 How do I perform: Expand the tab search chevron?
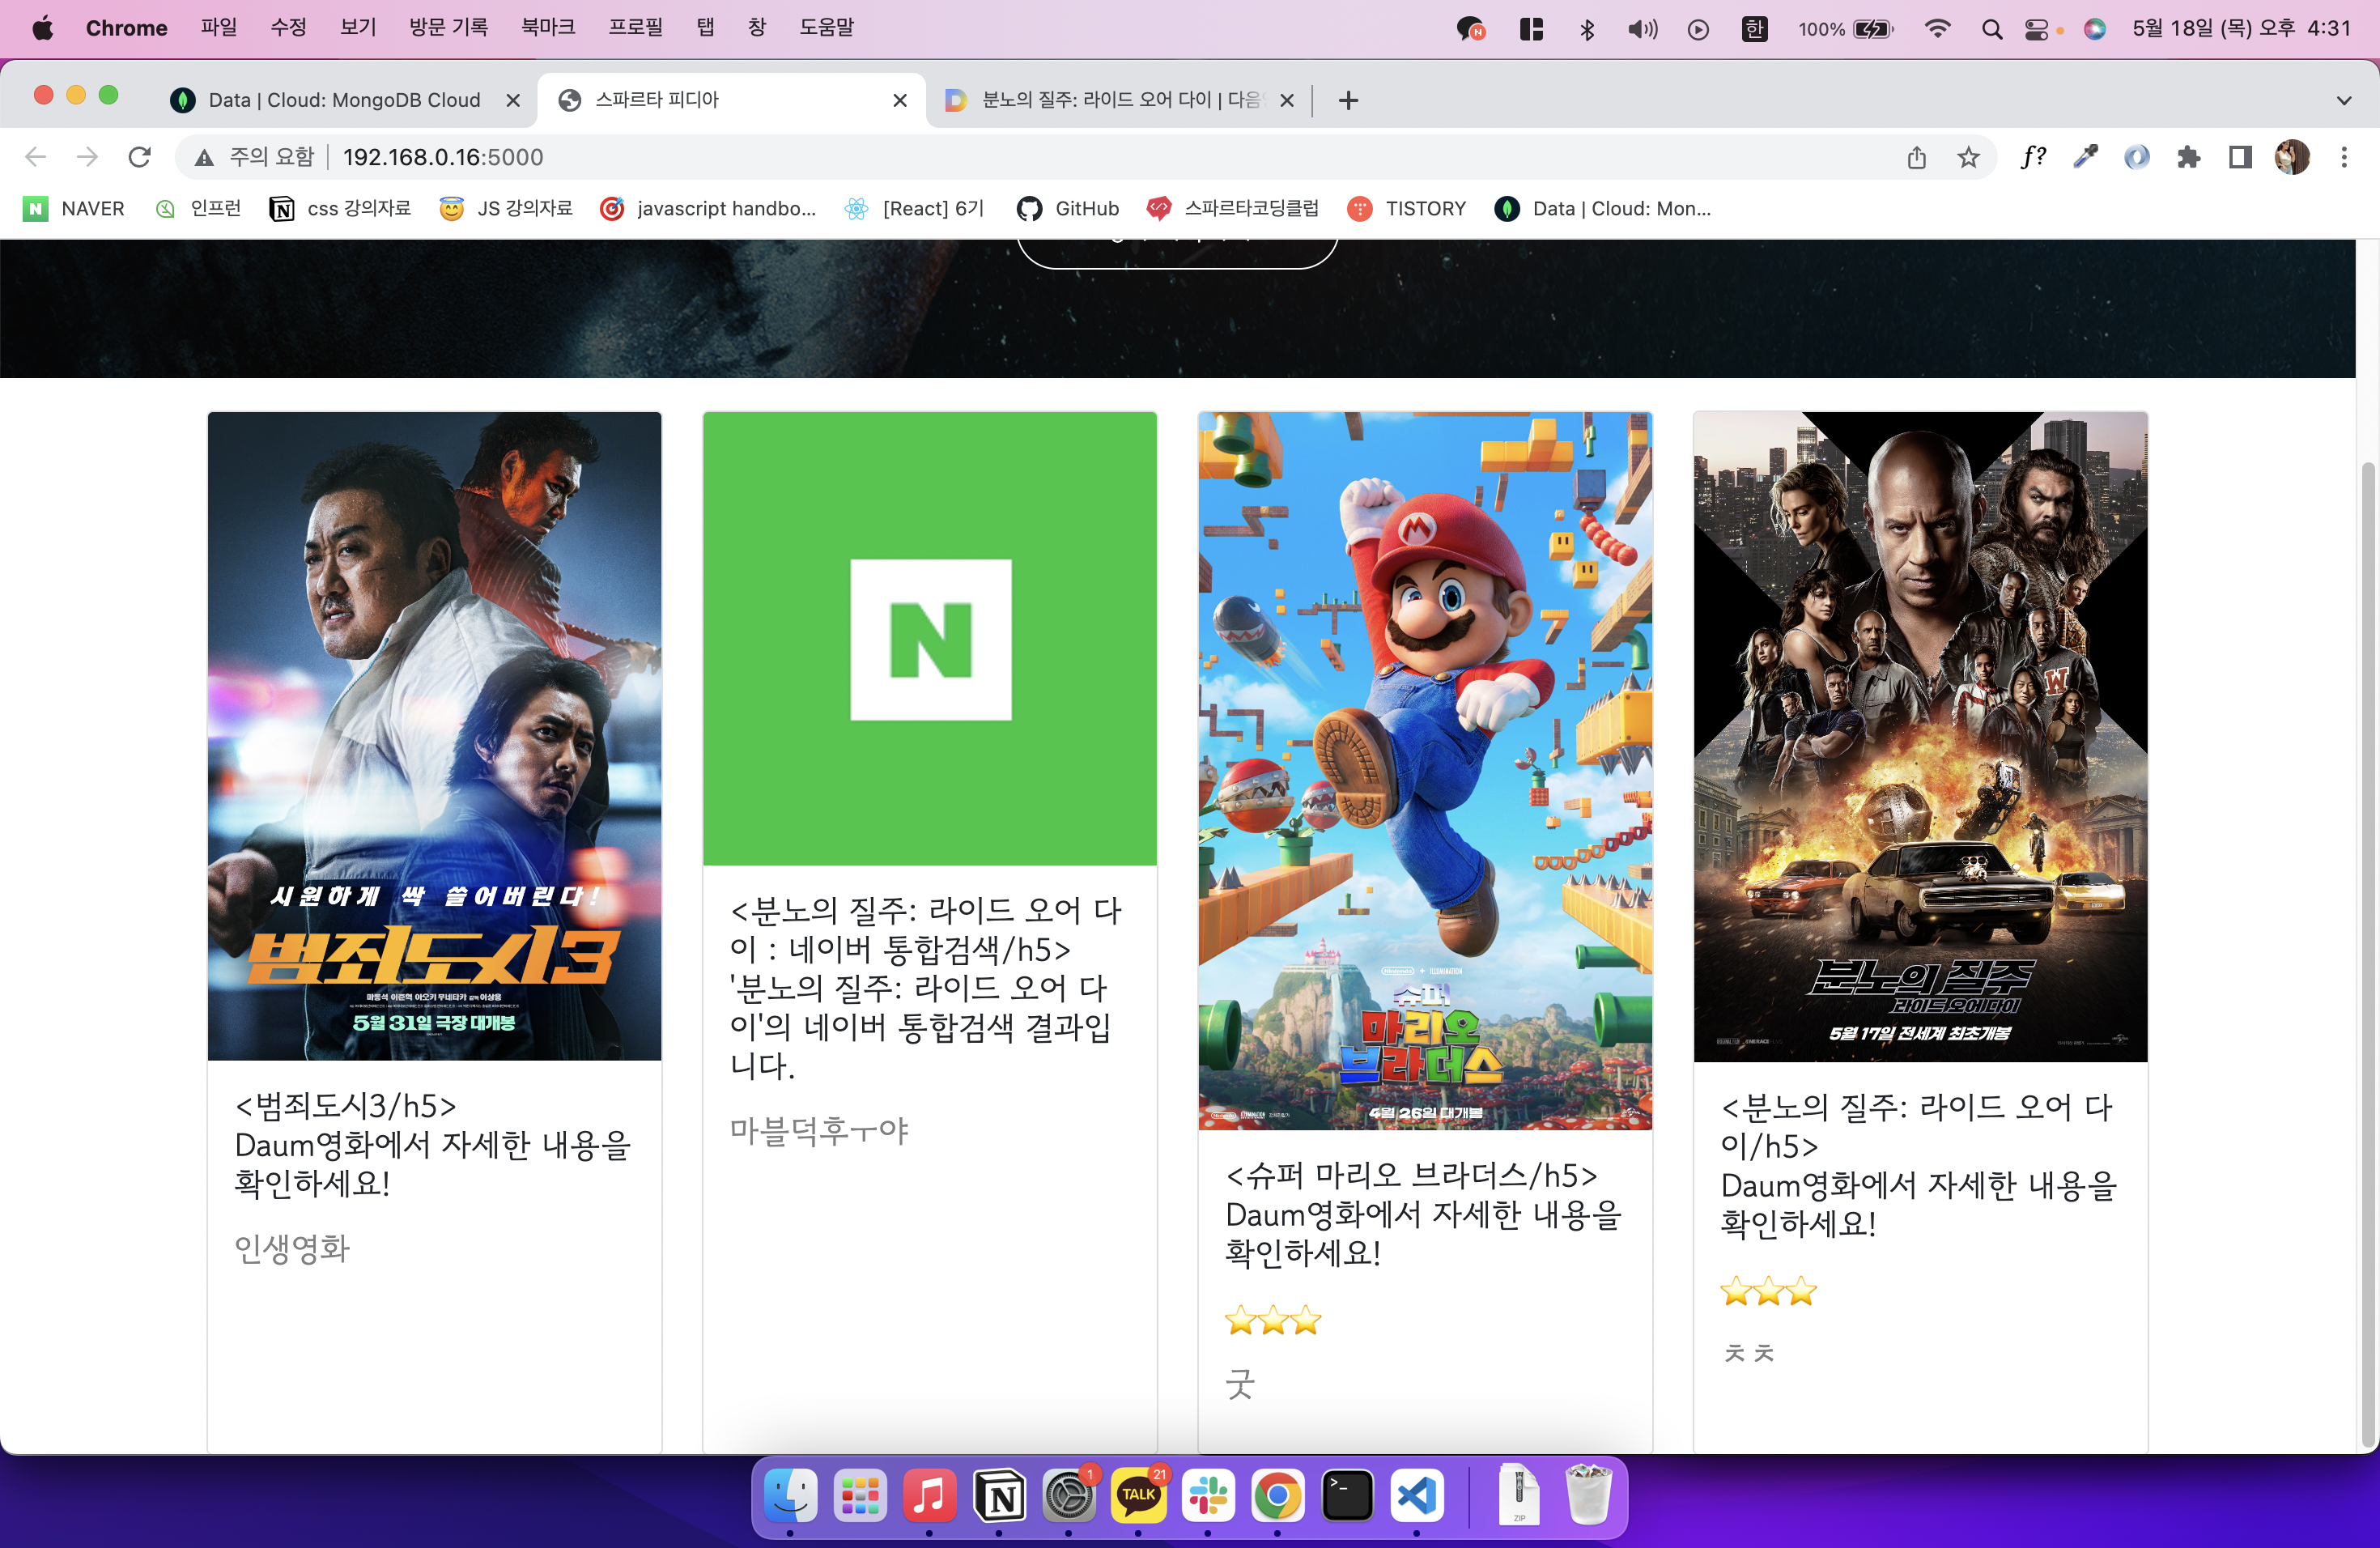[x=2344, y=100]
